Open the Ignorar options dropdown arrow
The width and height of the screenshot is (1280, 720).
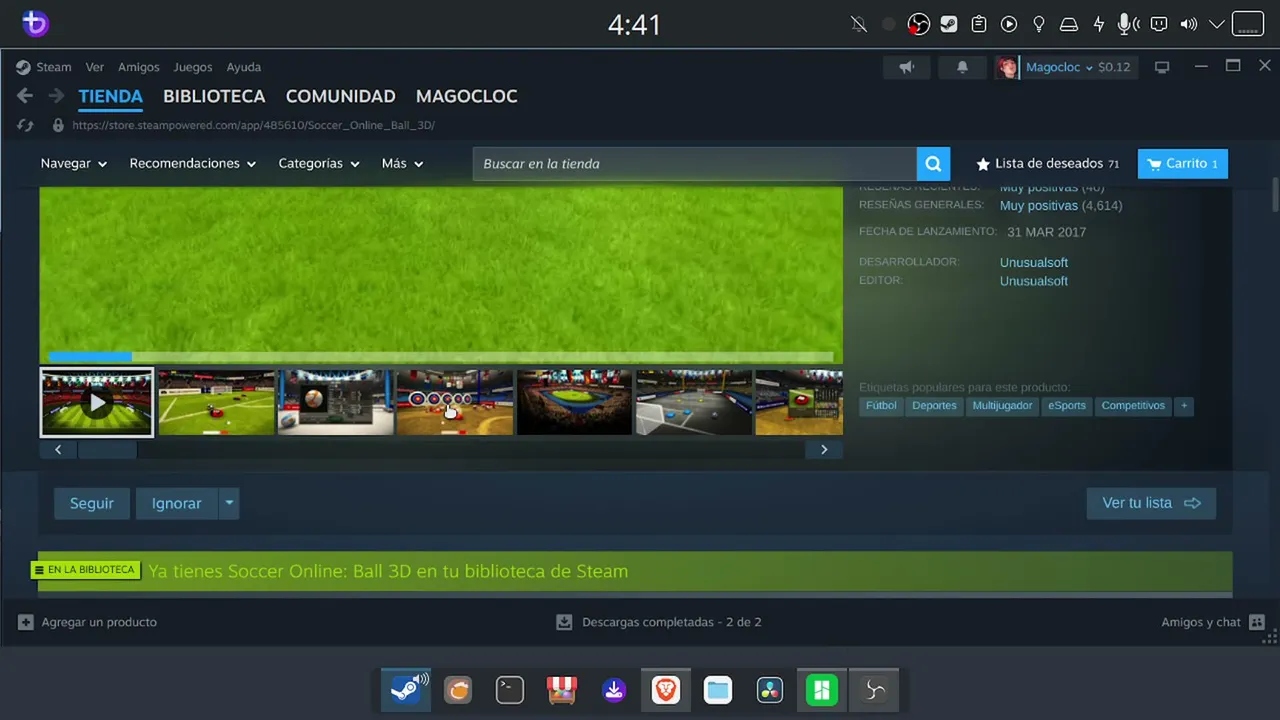tap(229, 503)
